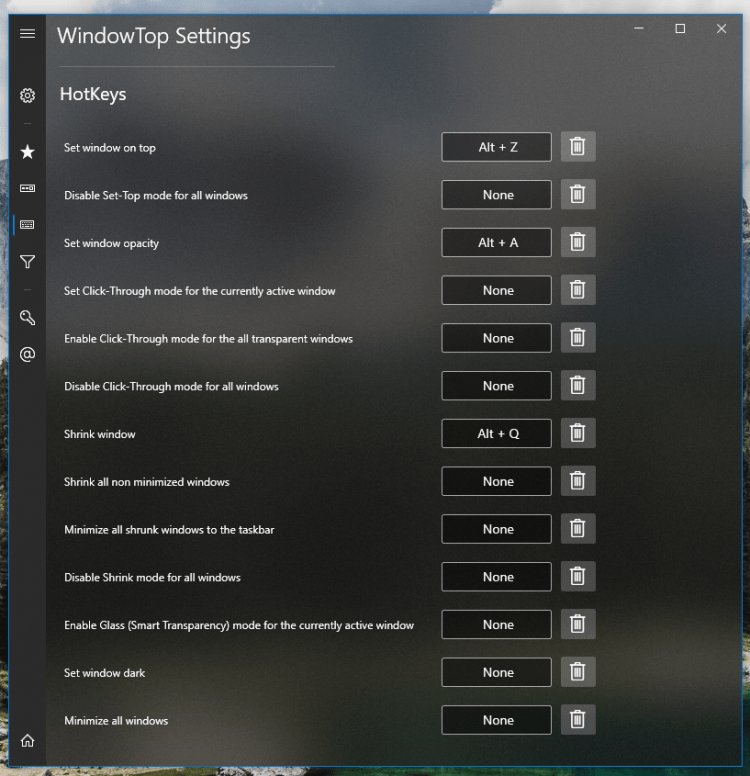The height and width of the screenshot is (776, 750).
Task: Maximize the WindowTop Settings window
Action: coord(680,29)
